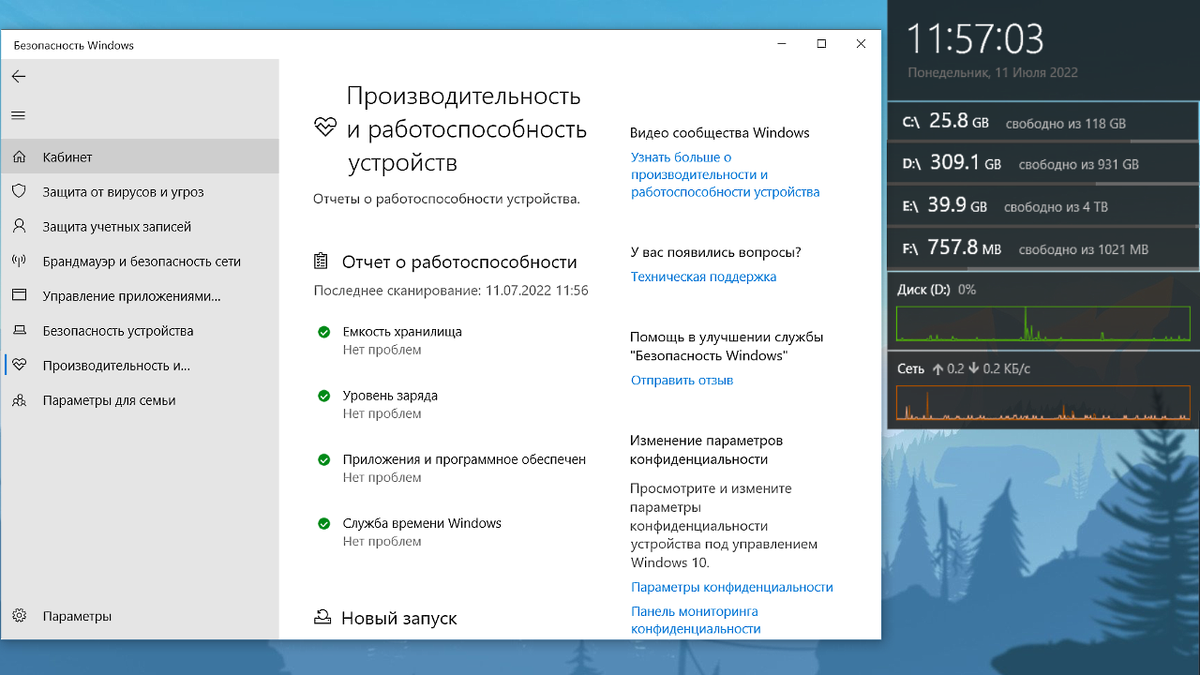Open Параметры at sidebar bottom
1200x675 pixels.
pos(140,616)
